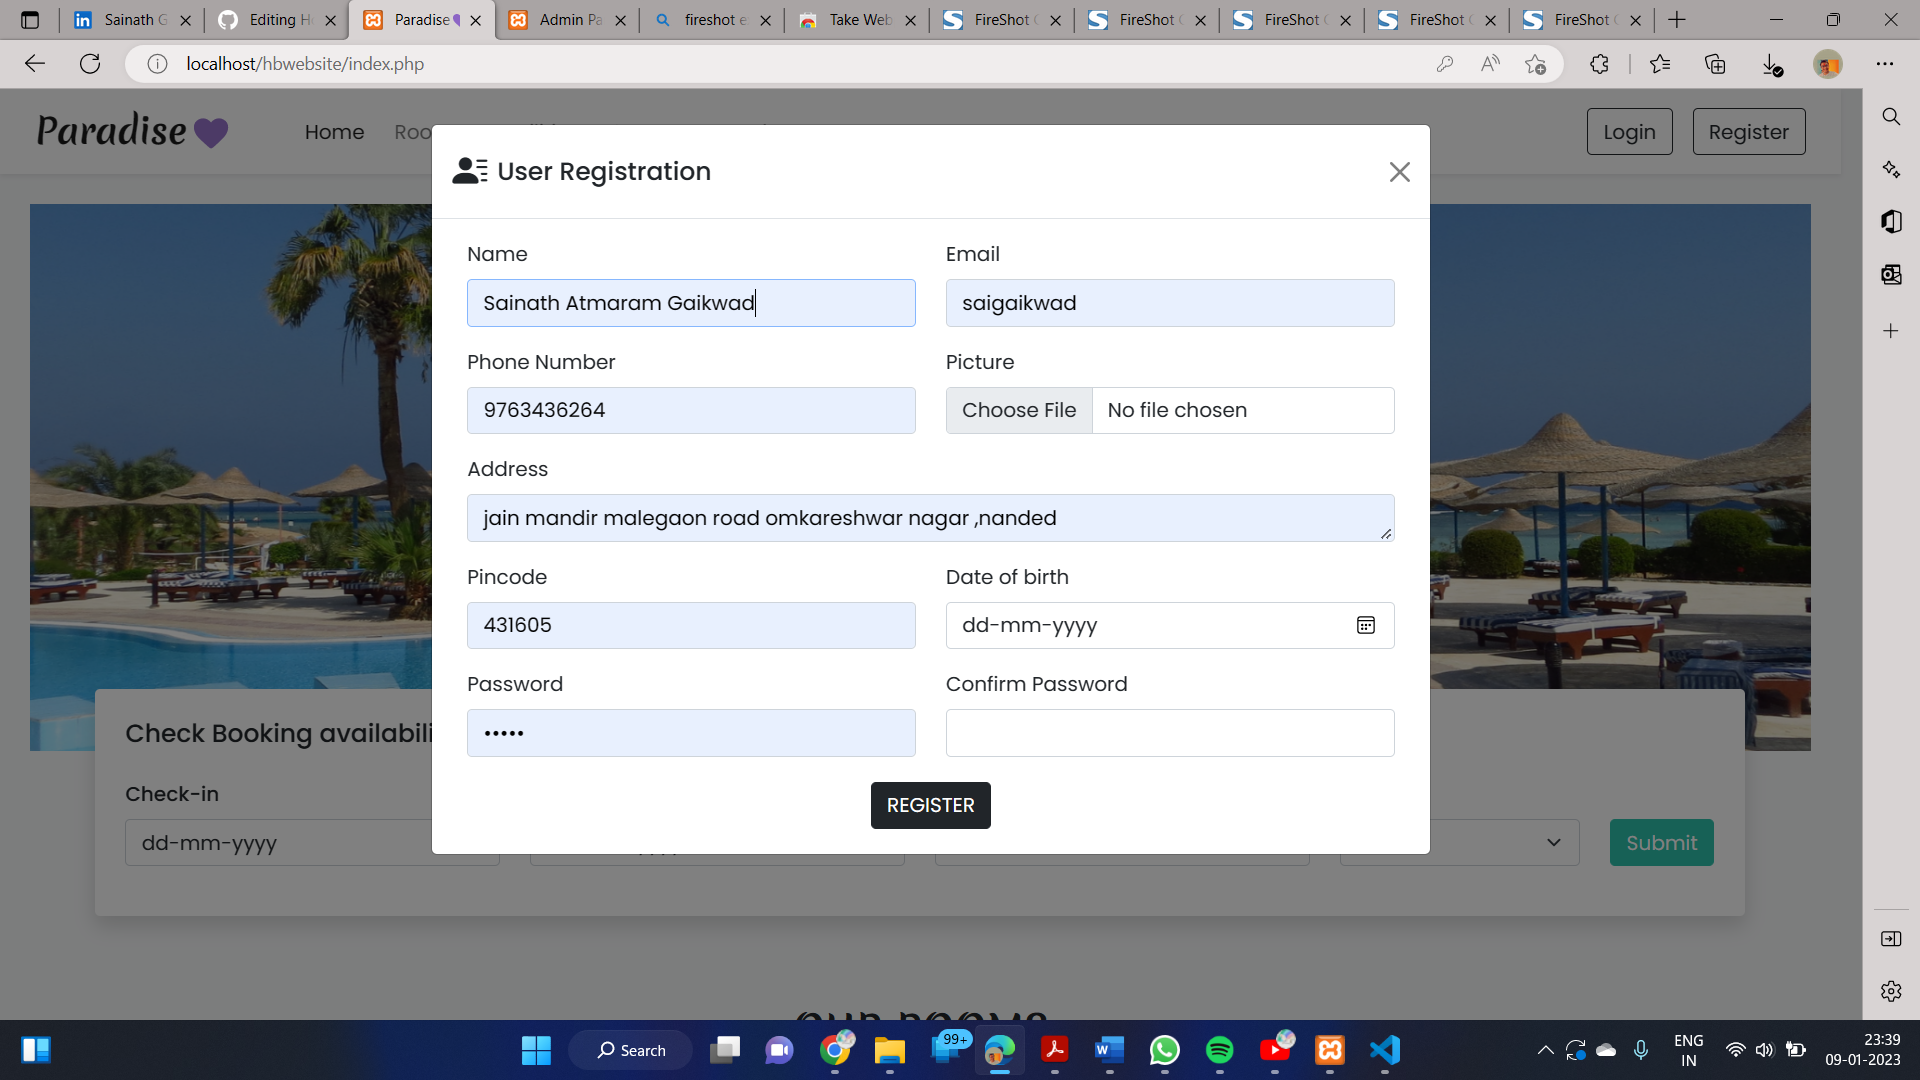Screen dimensions: 1920x1080
Task: Open search in the Edge sidebar
Action: [x=1890, y=117]
